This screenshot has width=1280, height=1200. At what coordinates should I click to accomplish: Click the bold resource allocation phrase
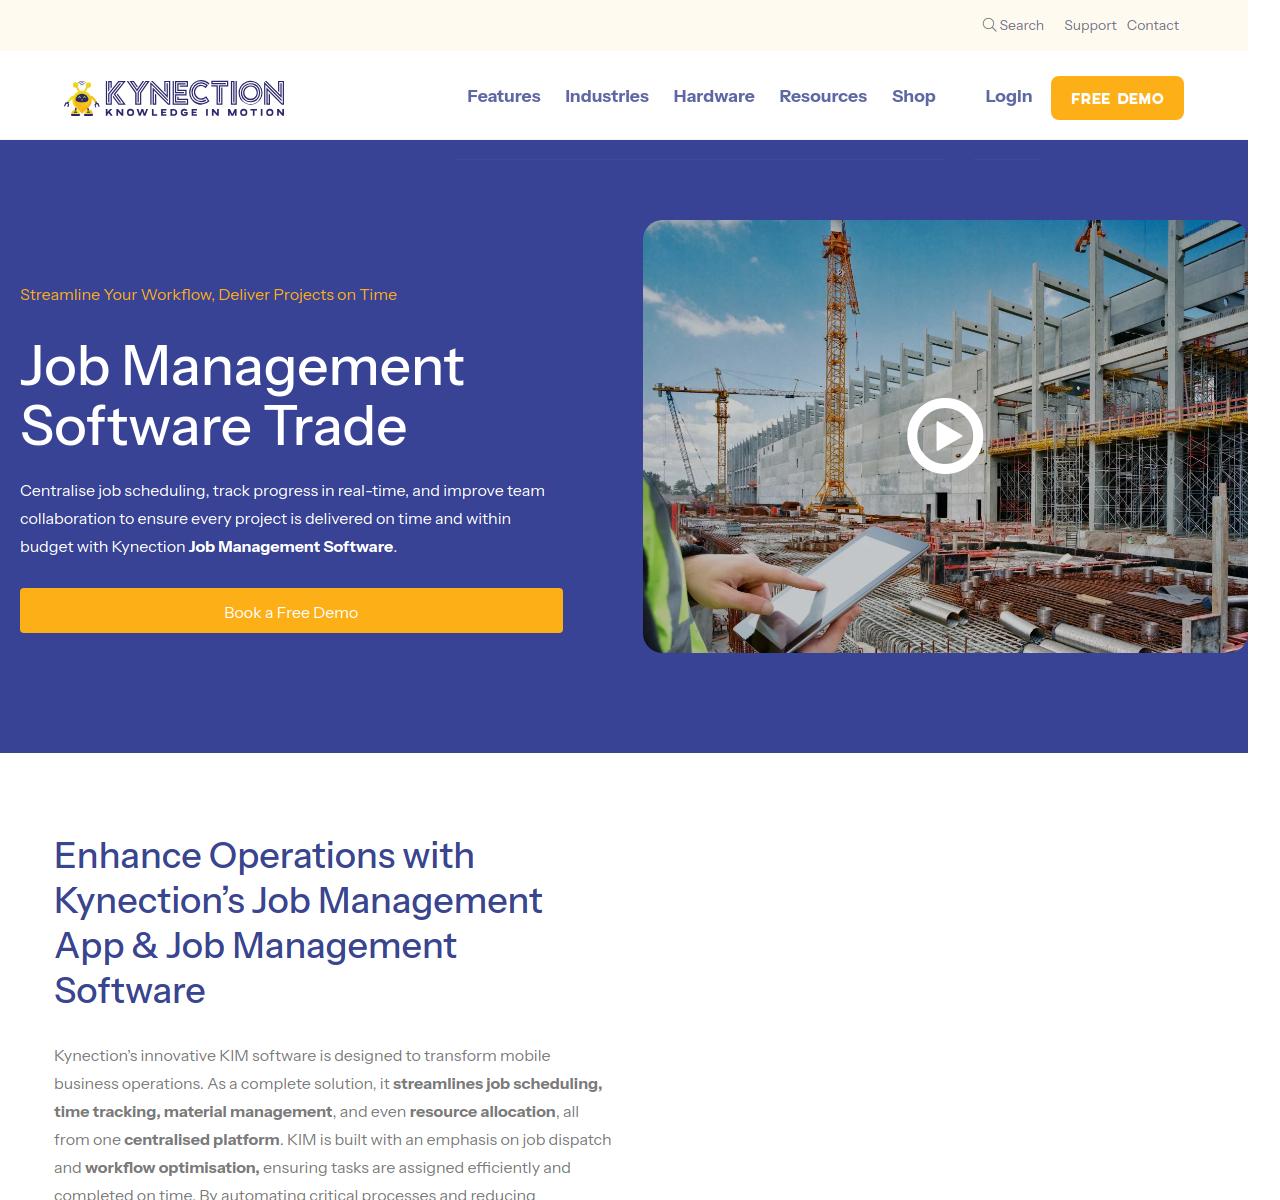[482, 1111]
